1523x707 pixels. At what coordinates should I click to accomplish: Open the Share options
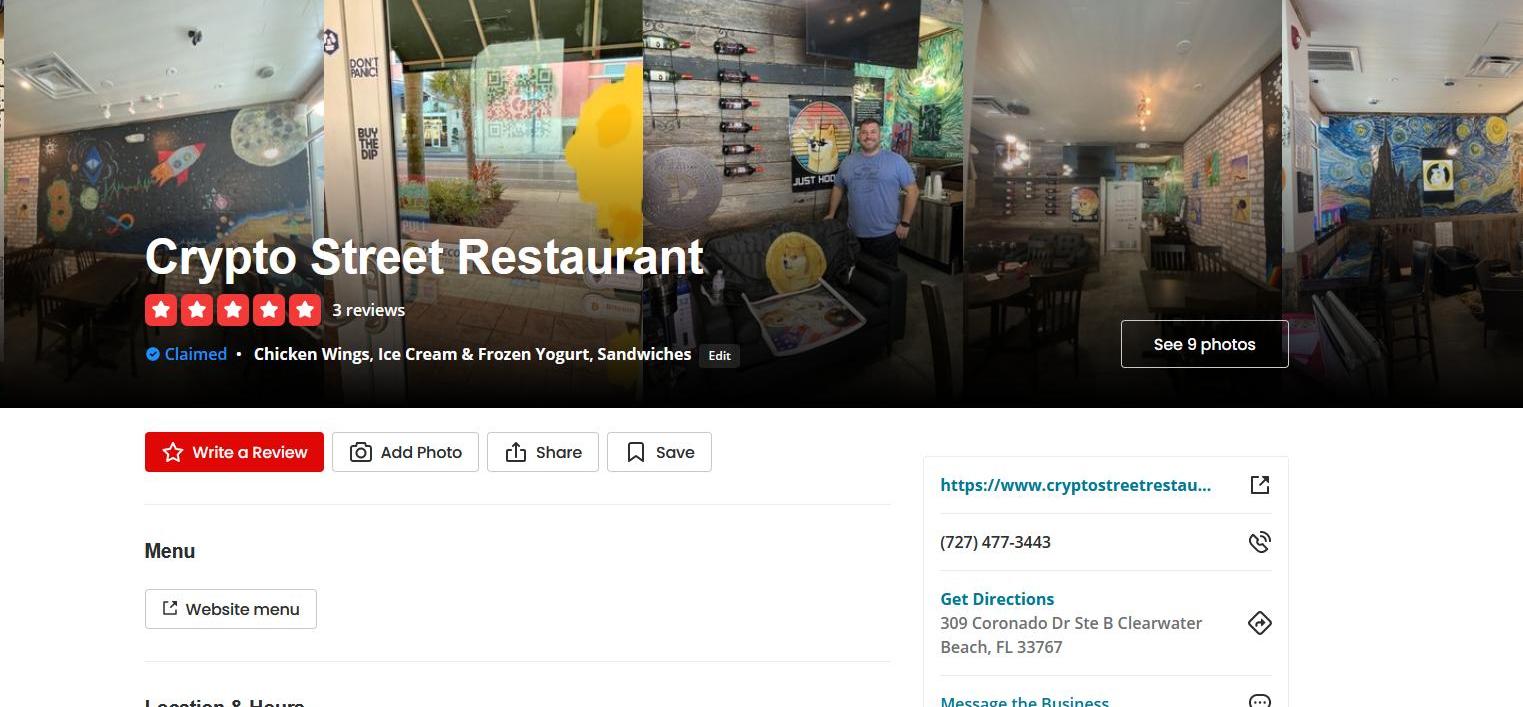(x=543, y=452)
